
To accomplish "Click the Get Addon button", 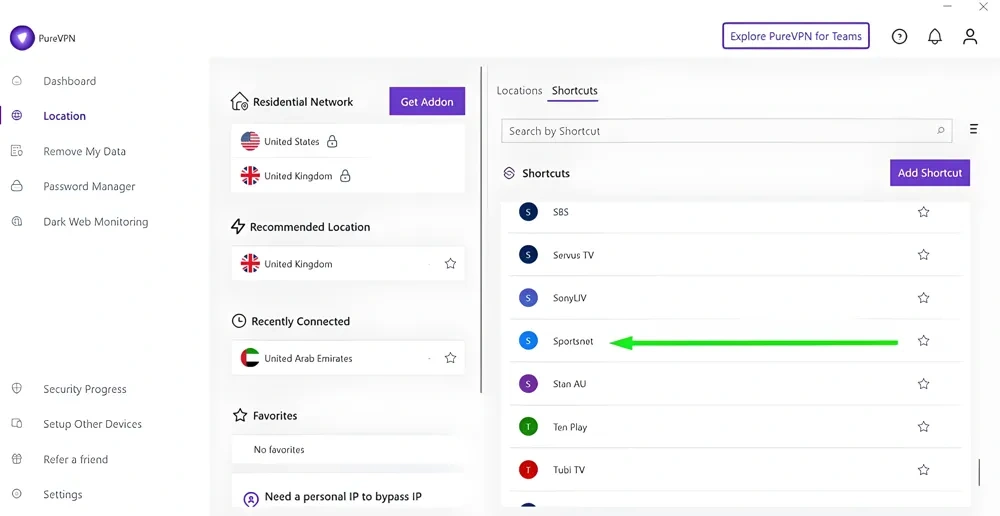I will (427, 101).
